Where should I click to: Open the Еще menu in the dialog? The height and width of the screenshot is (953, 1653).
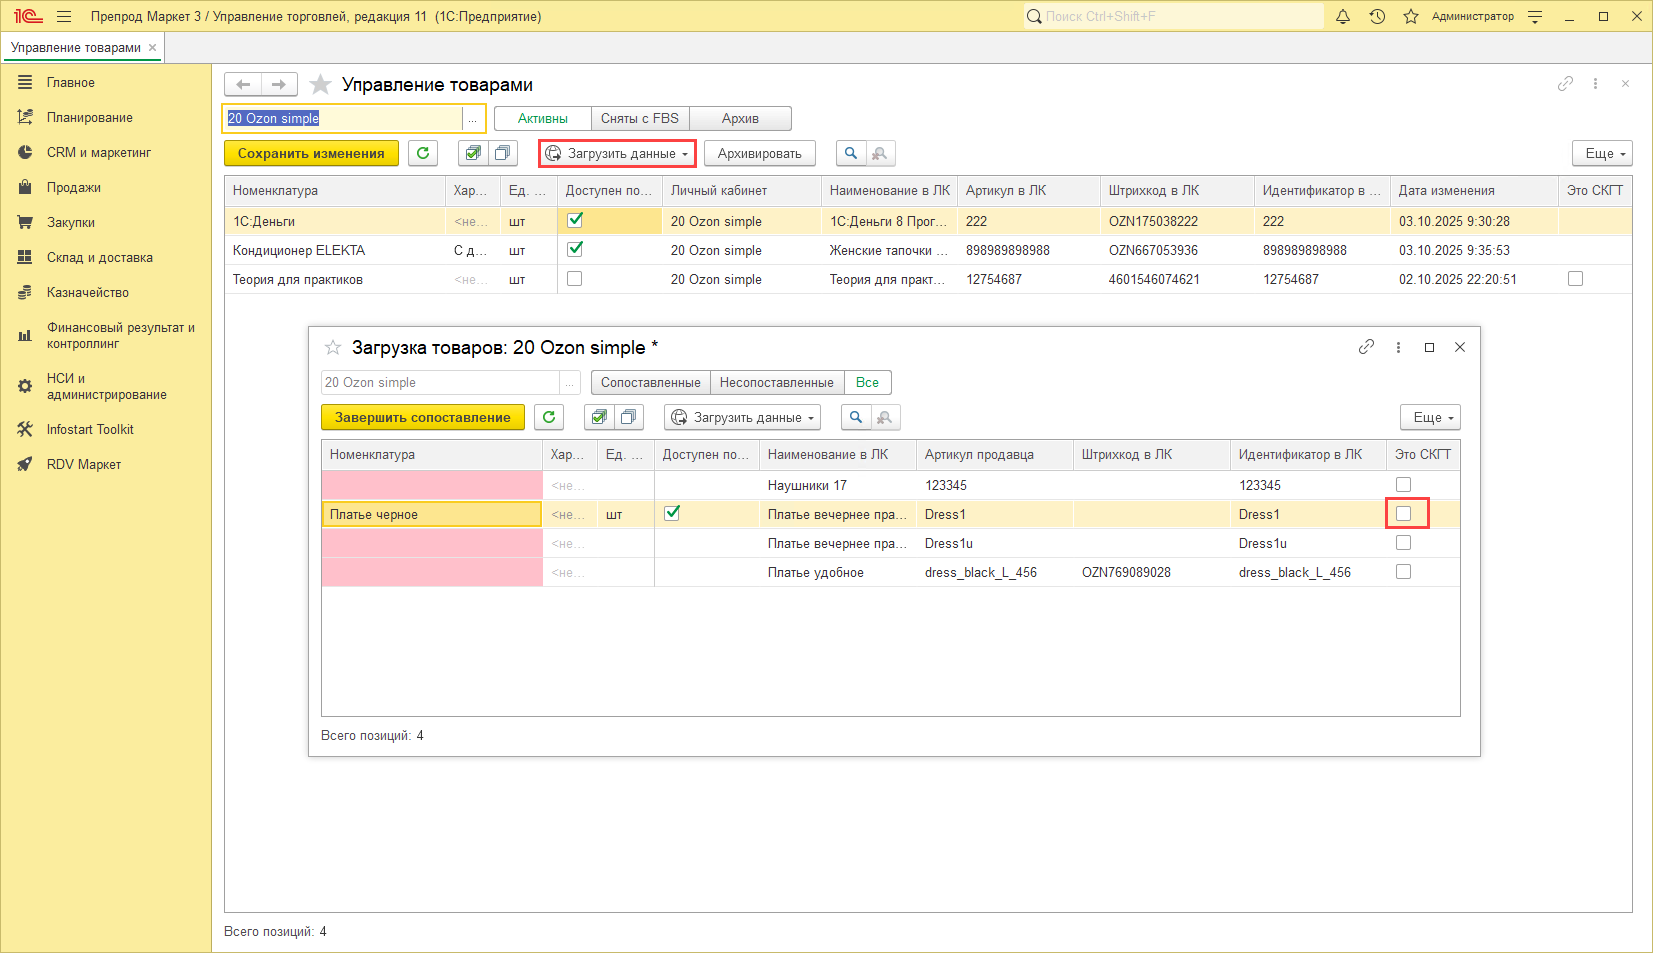click(1430, 417)
